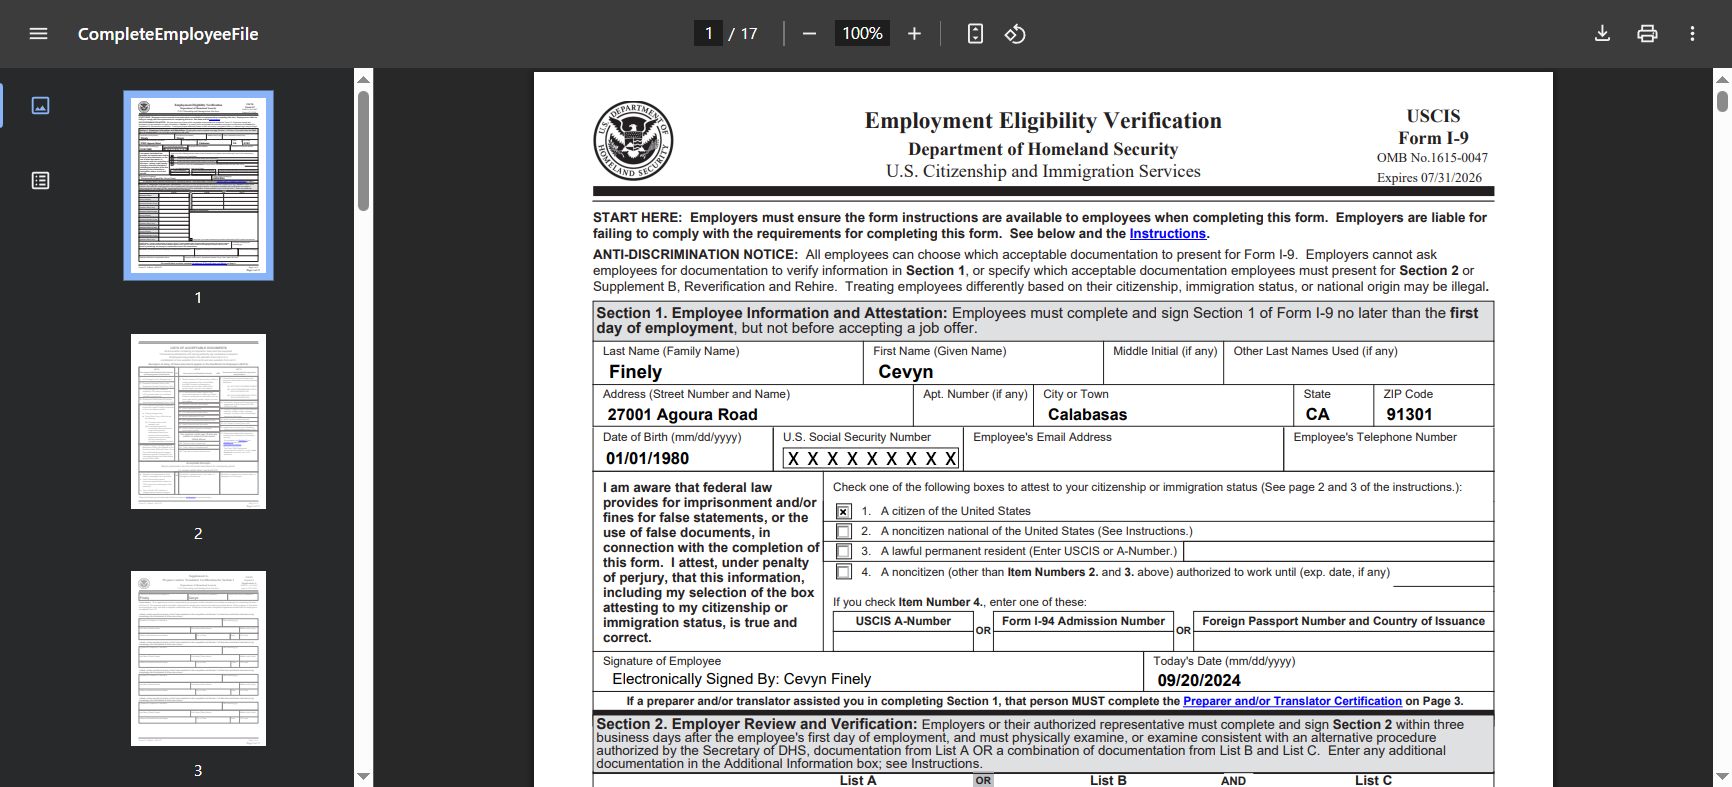Click the Other Last Names Used field
This screenshot has height=787, width=1732.
tap(1359, 371)
